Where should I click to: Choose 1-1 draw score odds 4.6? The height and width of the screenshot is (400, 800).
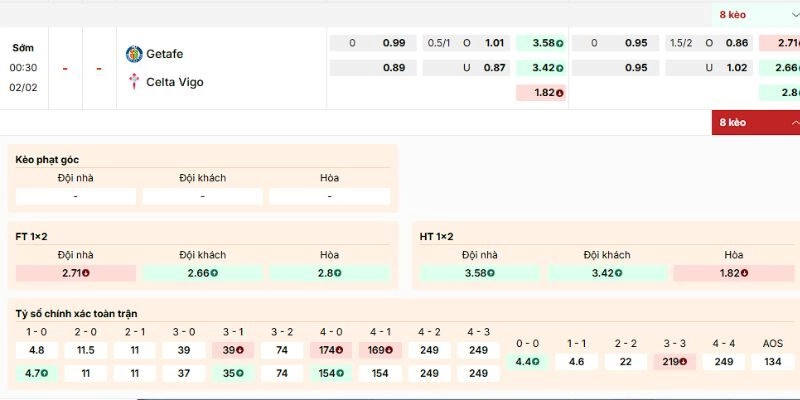pyautogui.click(x=576, y=362)
